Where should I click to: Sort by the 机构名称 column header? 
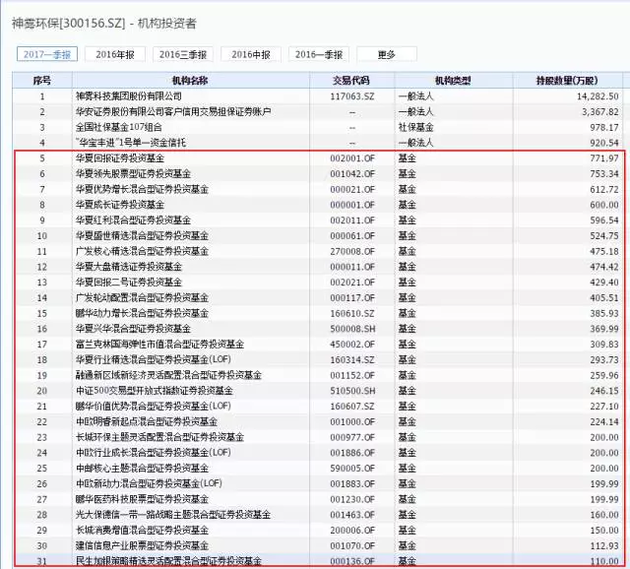(x=190, y=81)
